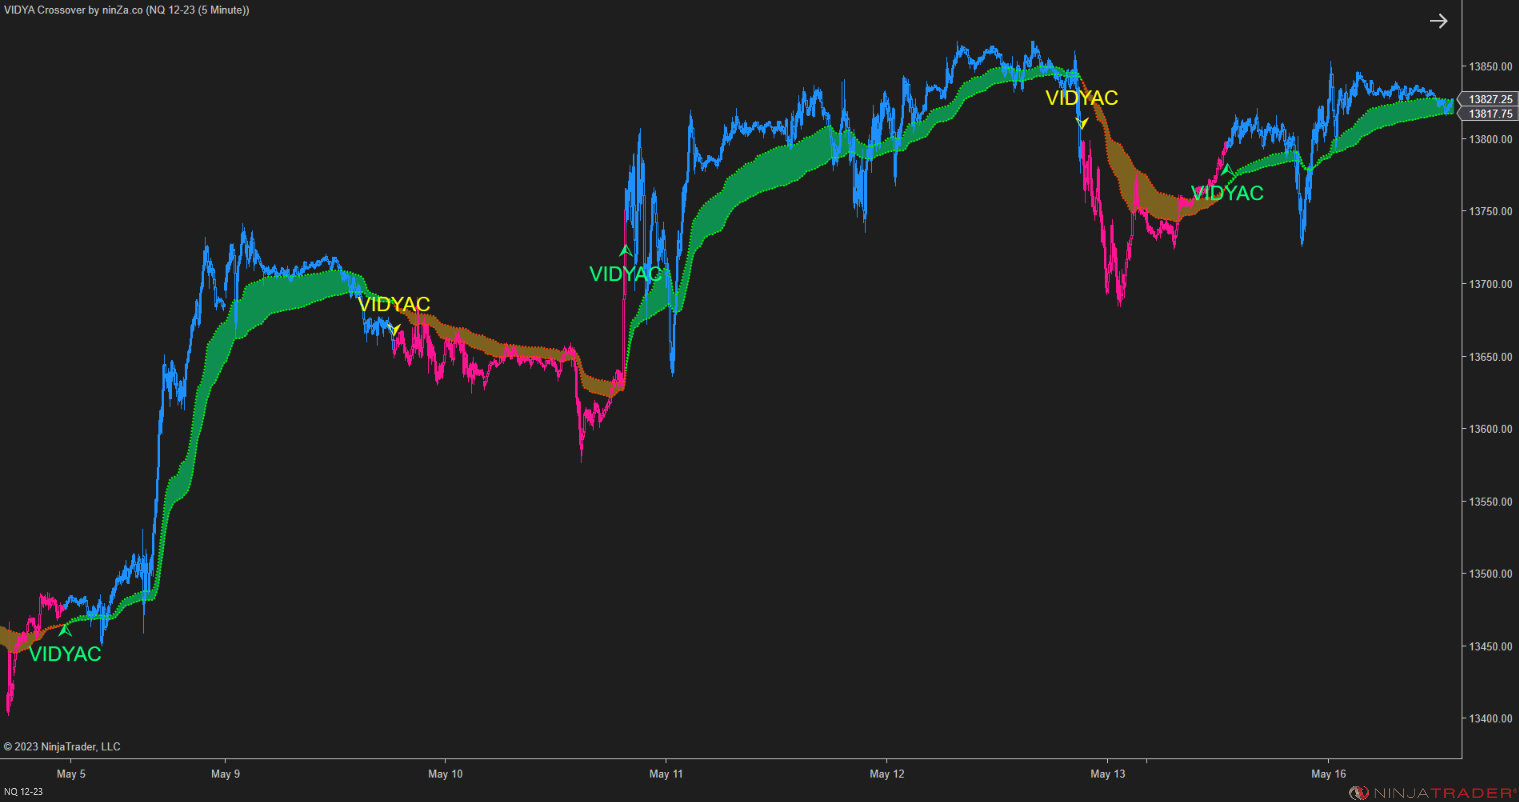
Task: Select the green VIDYAC up arrow near May 5
Action: tap(65, 630)
